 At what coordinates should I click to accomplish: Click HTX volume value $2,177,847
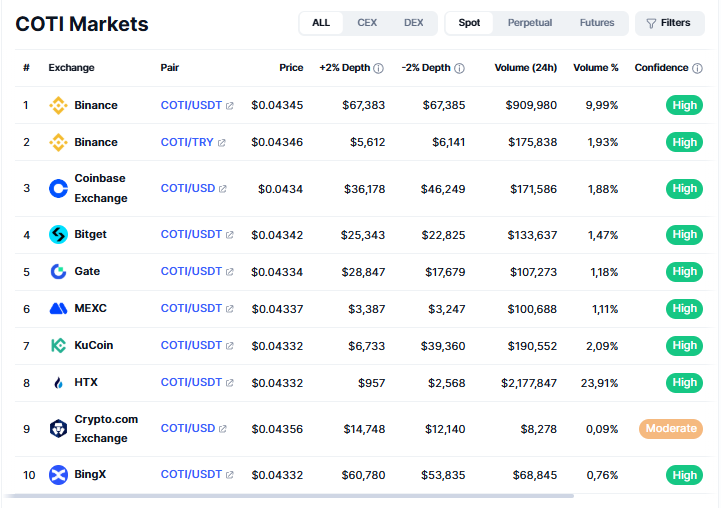[x=529, y=383]
